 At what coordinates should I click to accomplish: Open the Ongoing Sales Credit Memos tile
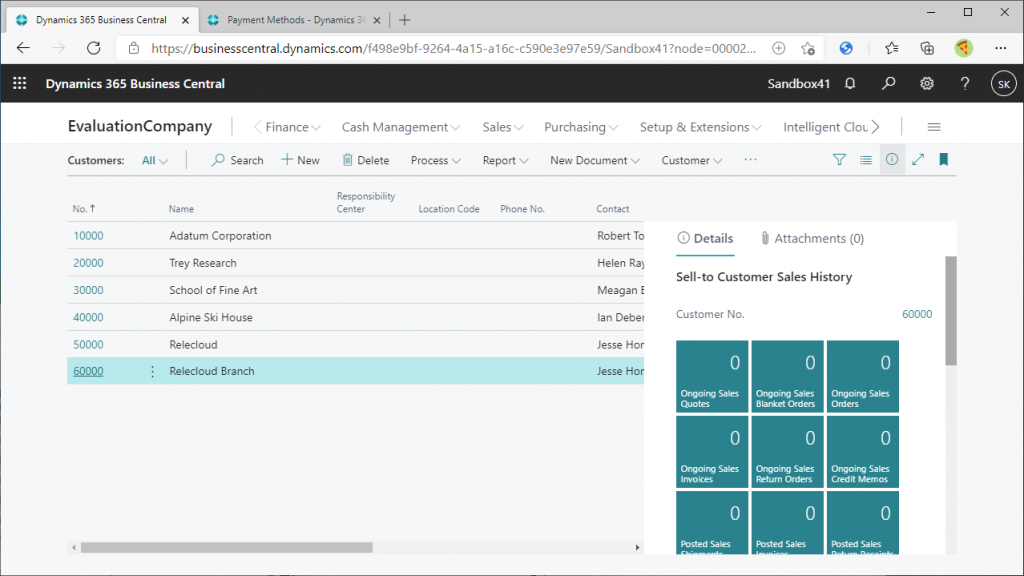pos(863,452)
